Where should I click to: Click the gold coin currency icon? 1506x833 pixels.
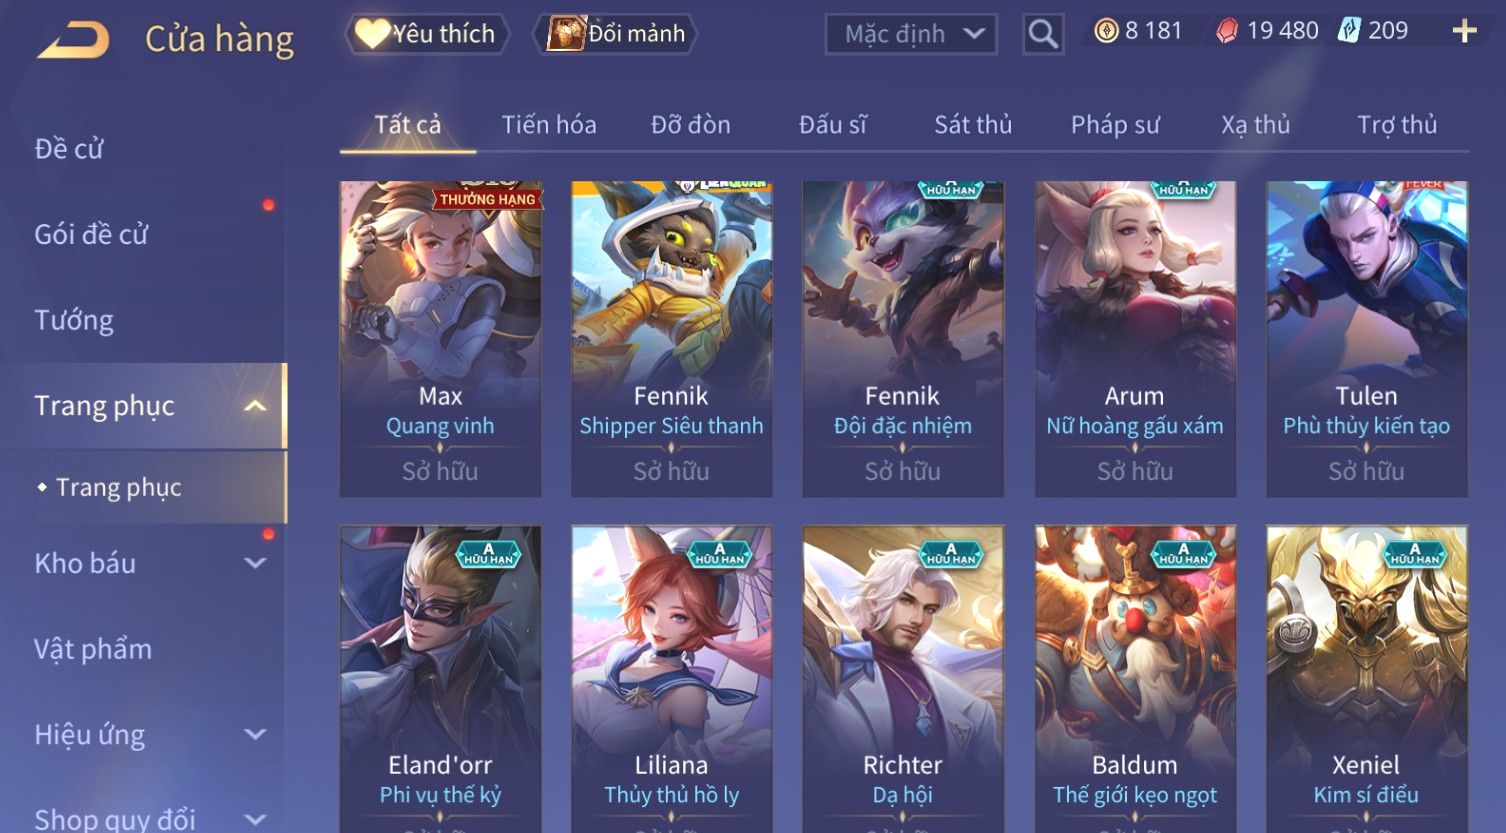[1106, 32]
